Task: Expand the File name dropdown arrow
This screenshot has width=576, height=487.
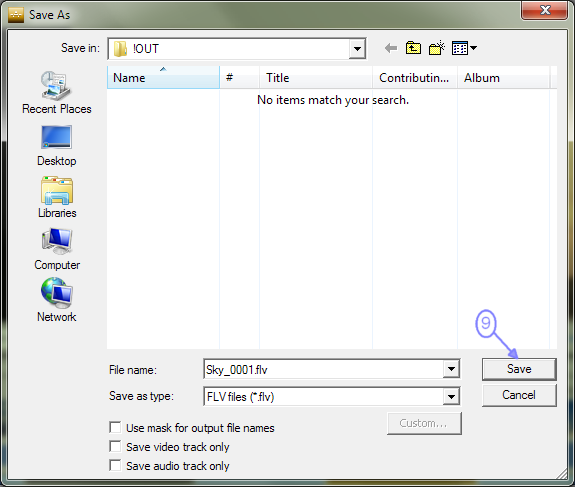Action: coord(451,369)
